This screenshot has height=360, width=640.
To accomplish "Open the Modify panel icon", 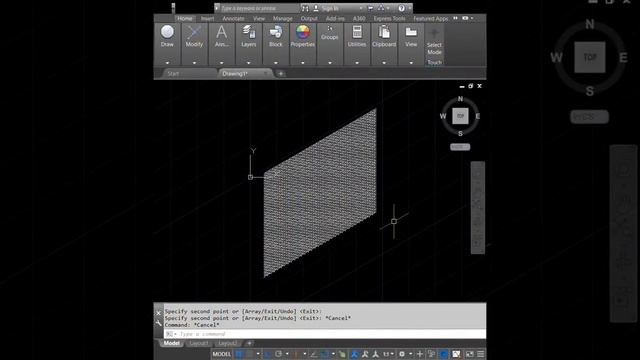I will point(194,32).
